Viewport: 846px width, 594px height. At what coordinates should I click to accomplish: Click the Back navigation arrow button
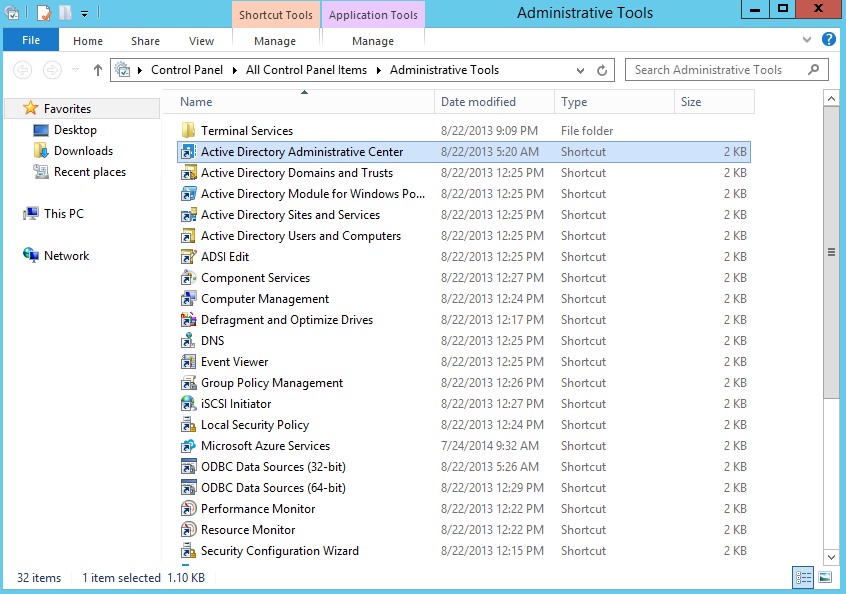23,70
